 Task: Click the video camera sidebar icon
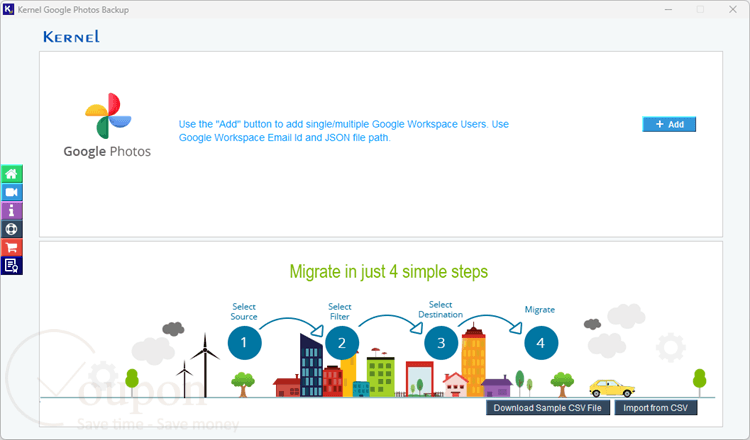click(11, 192)
